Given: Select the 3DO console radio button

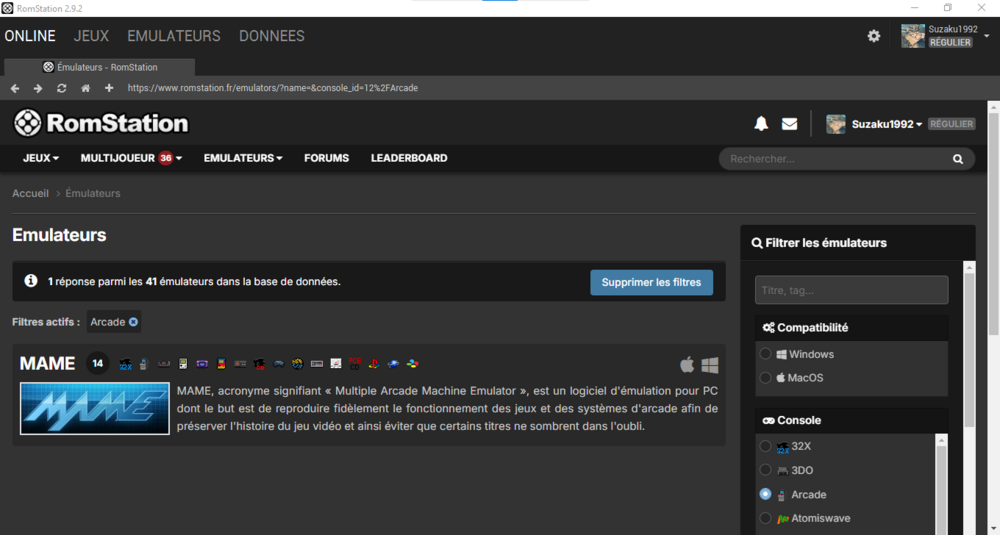Looking at the screenshot, I should (765, 470).
